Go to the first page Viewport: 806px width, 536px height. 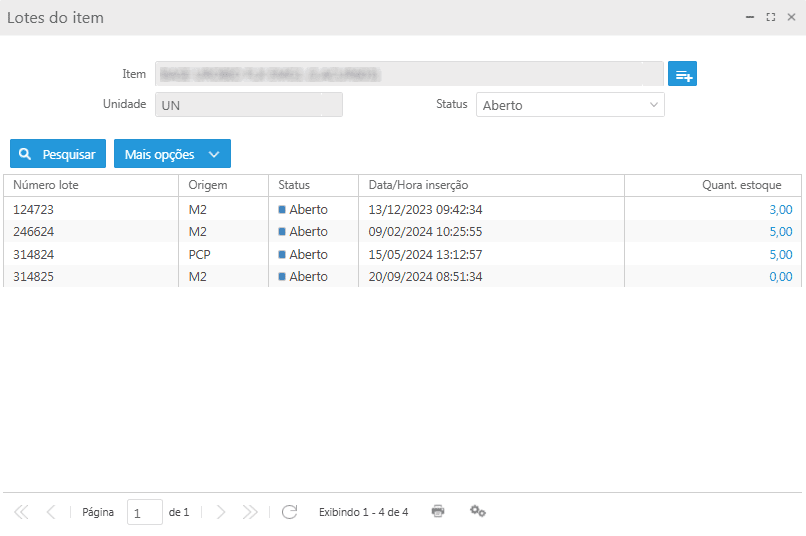click(21, 512)
